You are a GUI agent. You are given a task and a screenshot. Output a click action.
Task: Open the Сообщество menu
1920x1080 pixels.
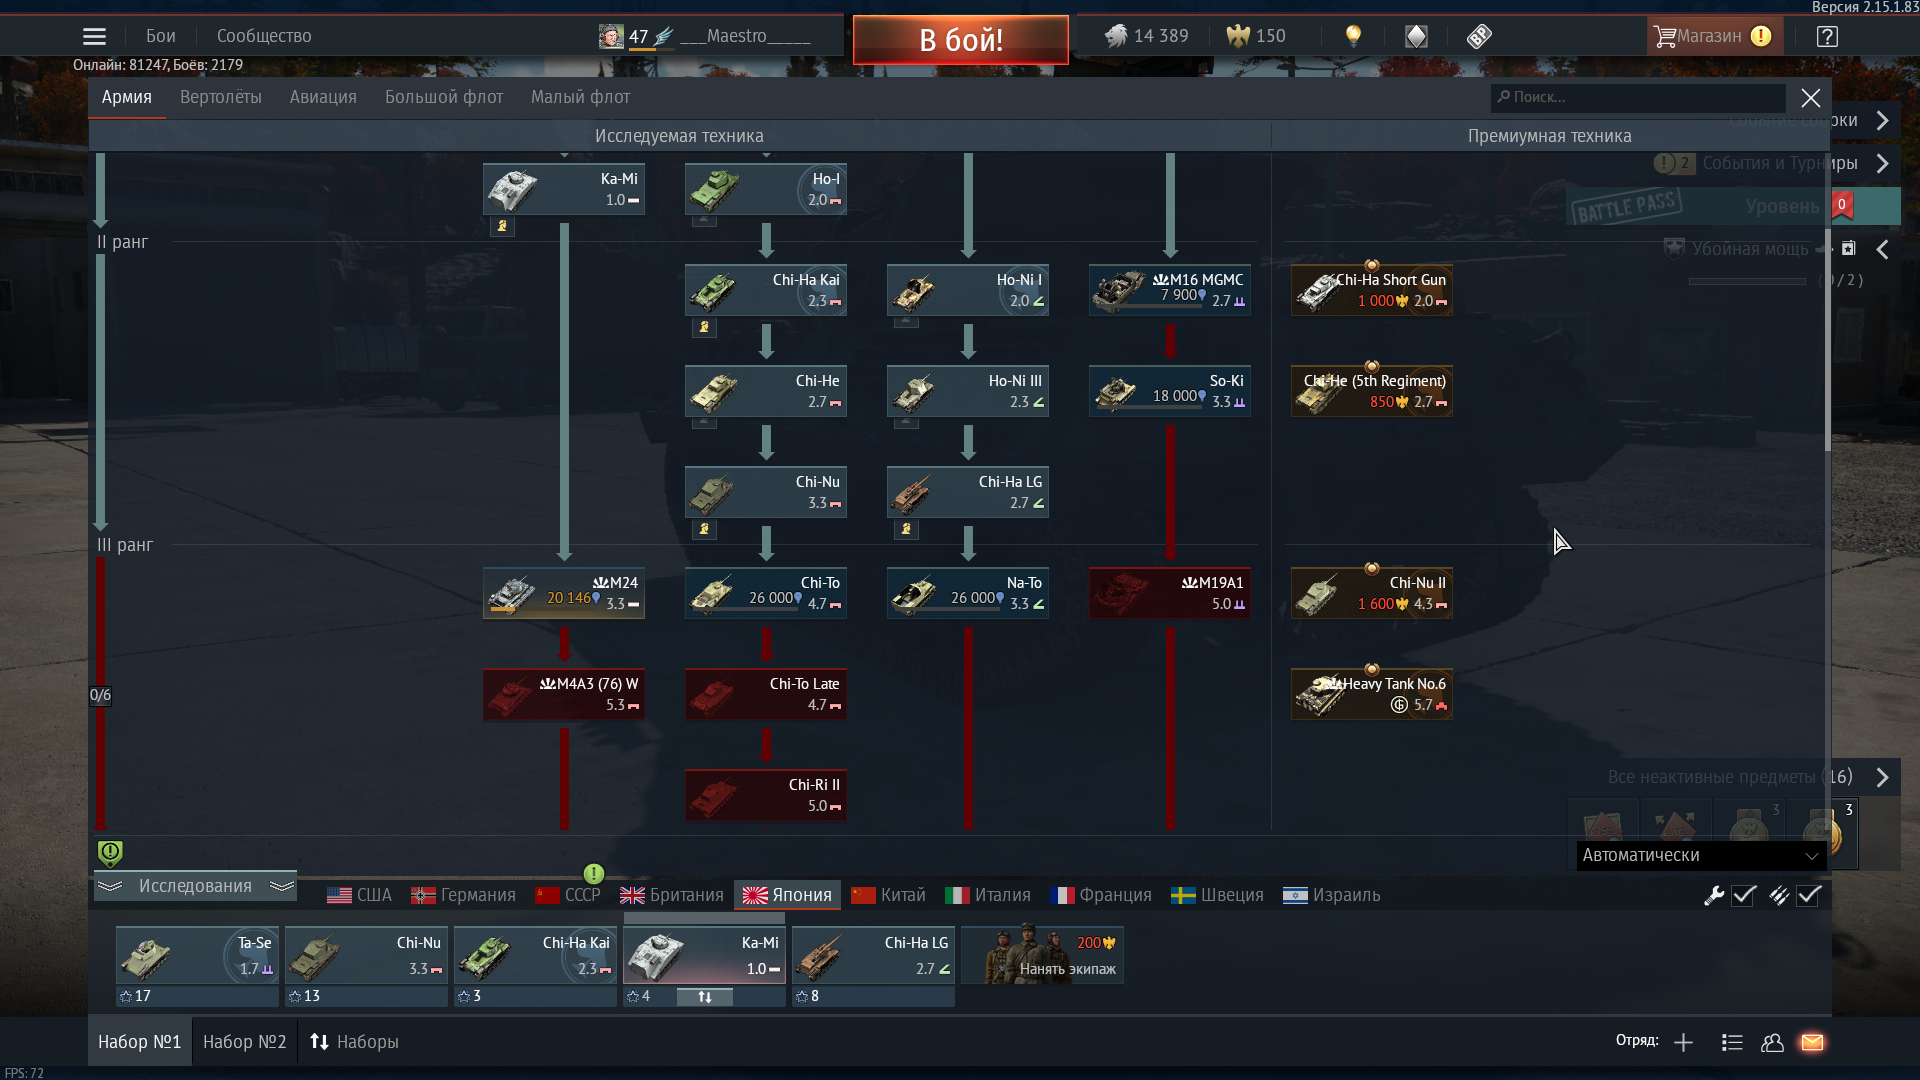264,36
